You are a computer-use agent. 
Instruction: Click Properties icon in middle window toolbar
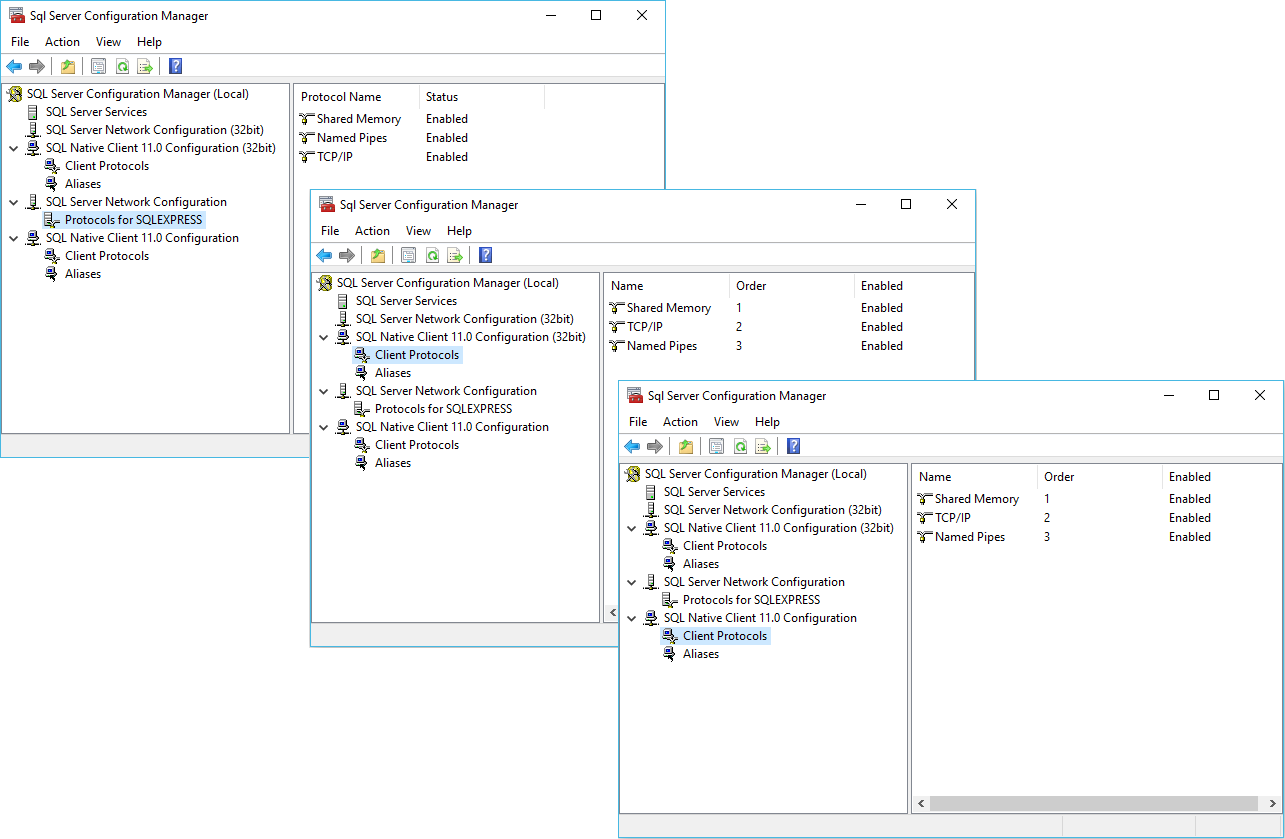pos(408,256)
